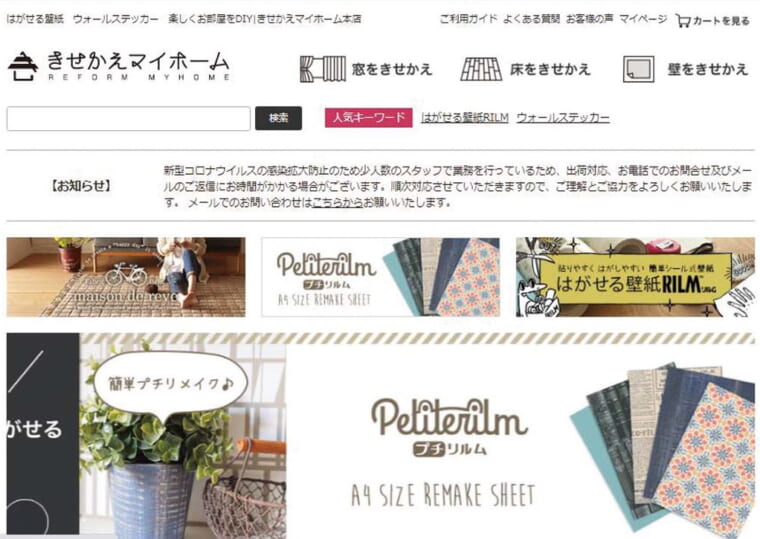
Task: Select the wall sheet icon
Action: (x=638, y=69)
